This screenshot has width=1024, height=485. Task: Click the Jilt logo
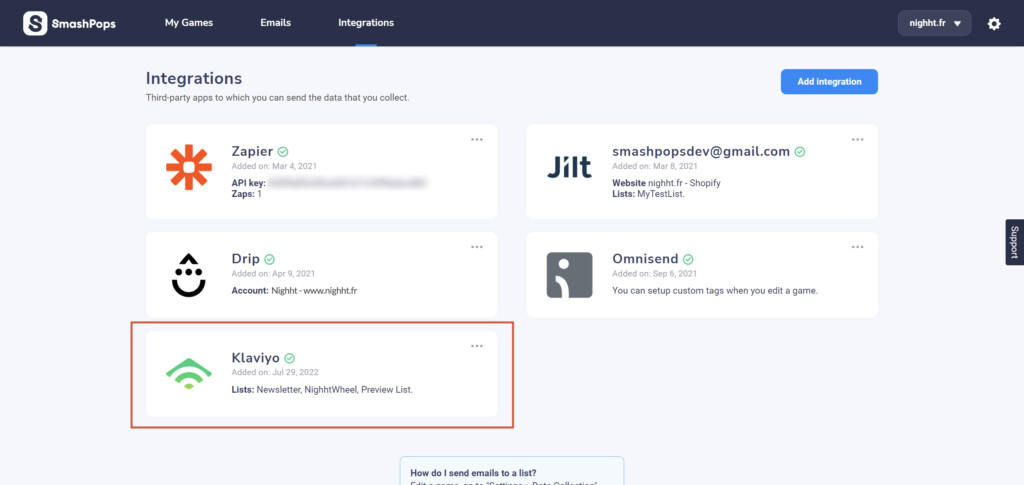coord(569,167)
